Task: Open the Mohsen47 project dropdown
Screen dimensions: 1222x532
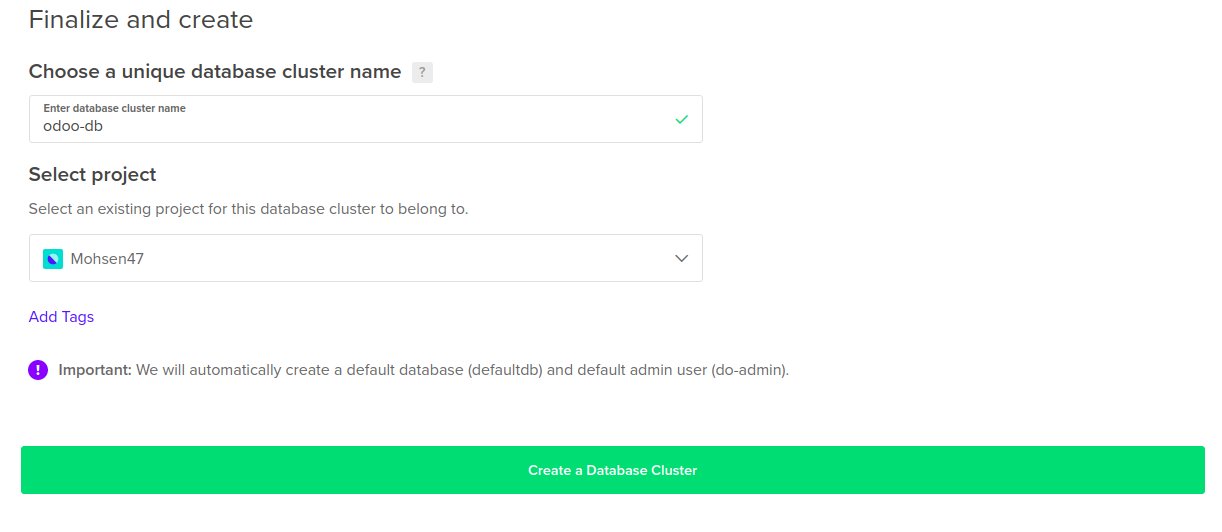Action: (x=365, y=258)
